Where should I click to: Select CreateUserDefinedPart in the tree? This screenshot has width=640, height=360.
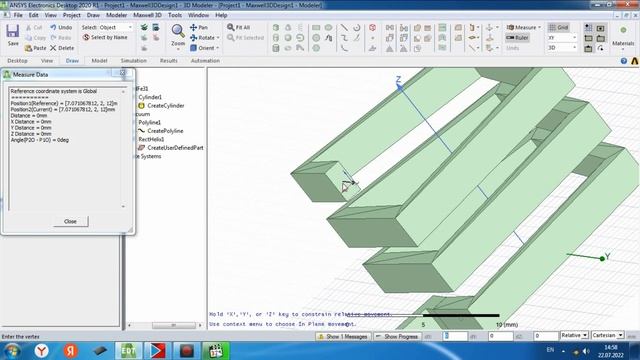pos(175,148)
